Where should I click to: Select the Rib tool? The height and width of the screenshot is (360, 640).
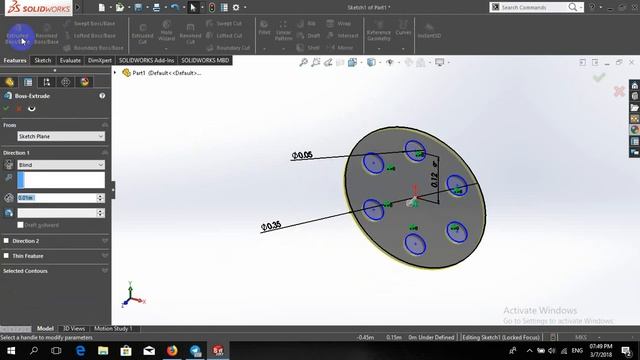[x=307, y=24]
